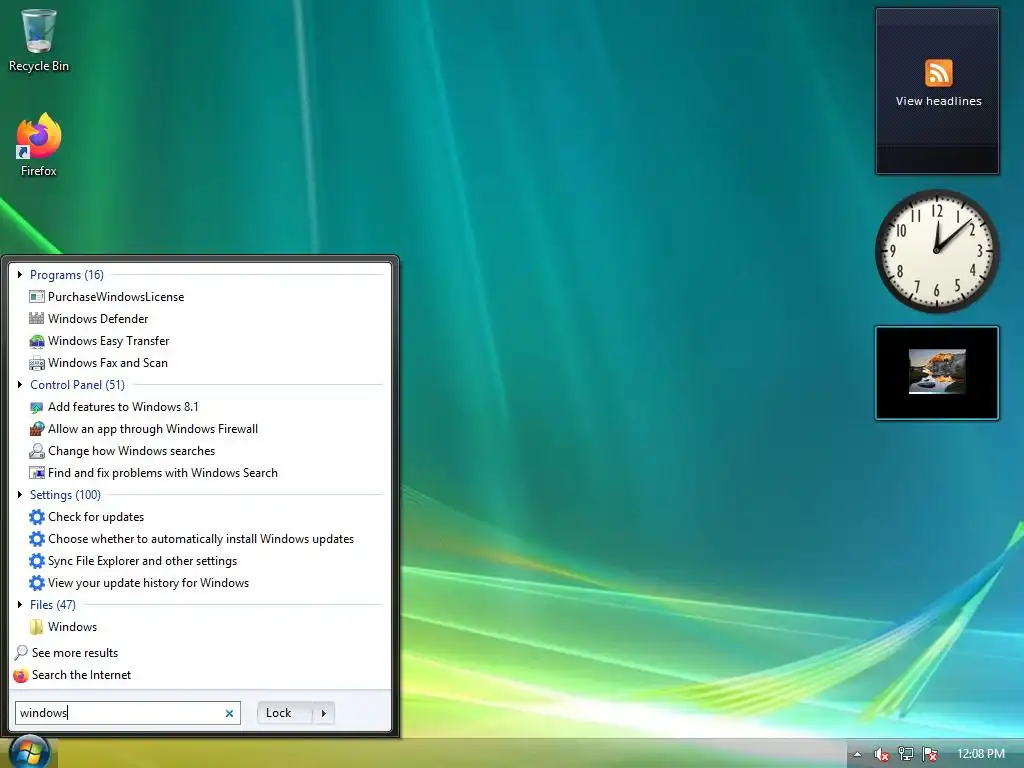Click the gear icon beside Sync File Explorer
The image size is (1024, 768).
coord(37,561)
